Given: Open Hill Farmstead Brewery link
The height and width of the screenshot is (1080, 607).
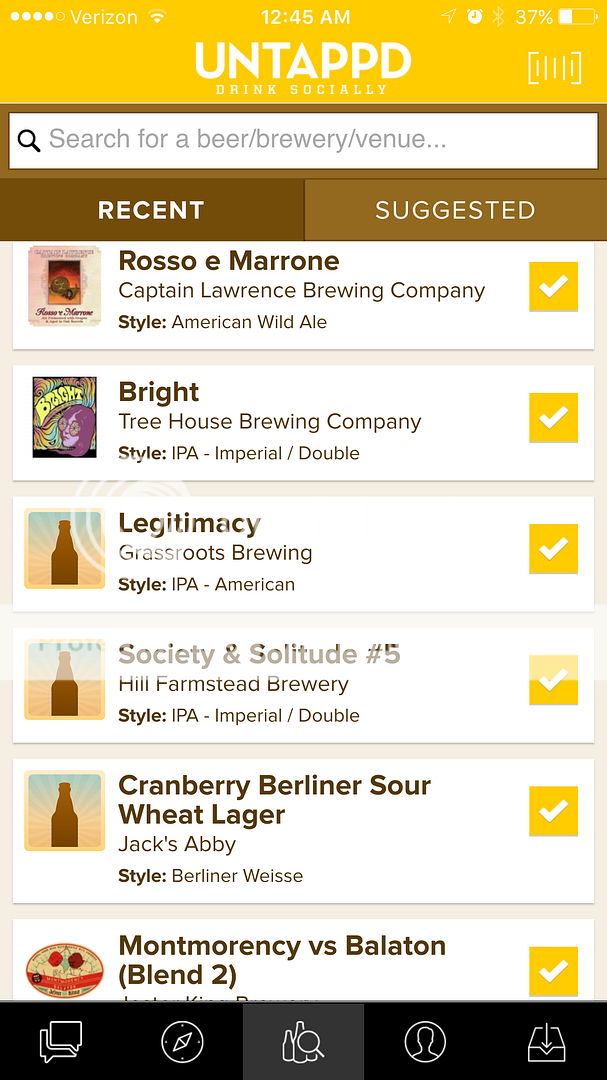Looking at the screenshot, I should click(x=233, y=685).
